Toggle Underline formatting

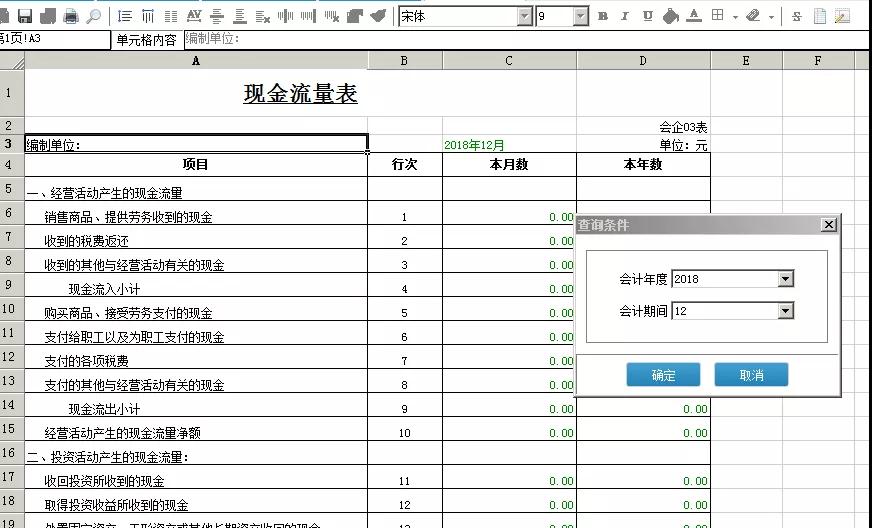(x=648, y=16)
